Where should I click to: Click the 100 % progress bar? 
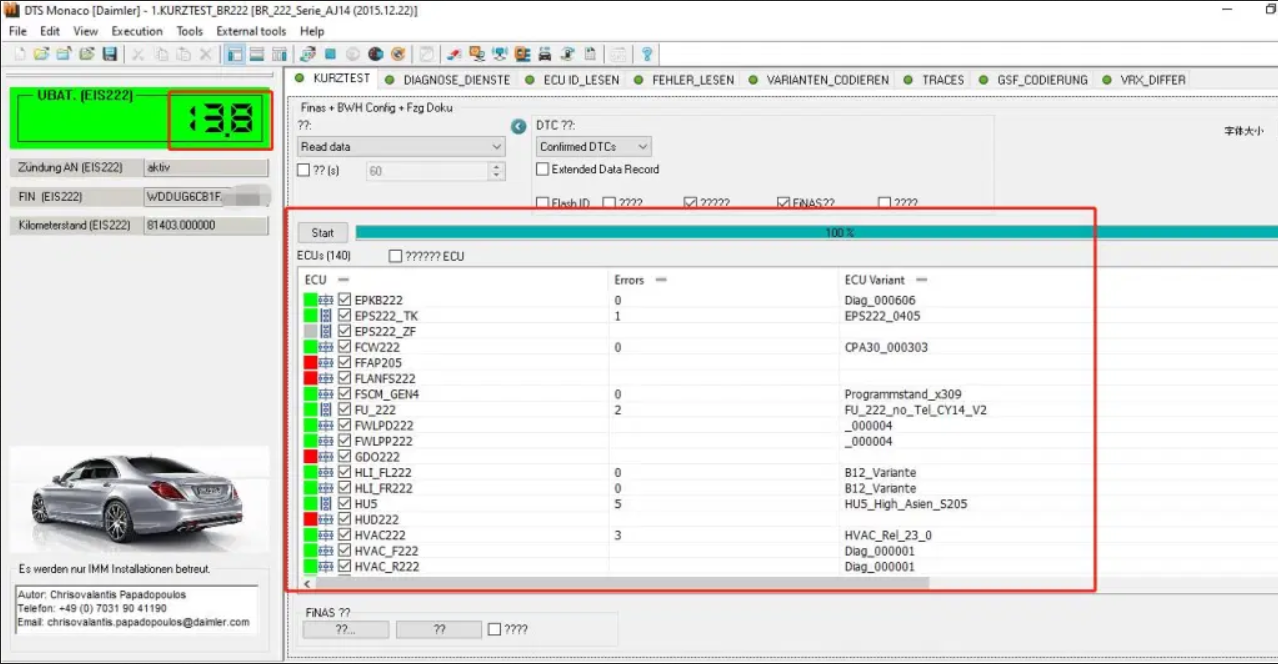point(816,232)
